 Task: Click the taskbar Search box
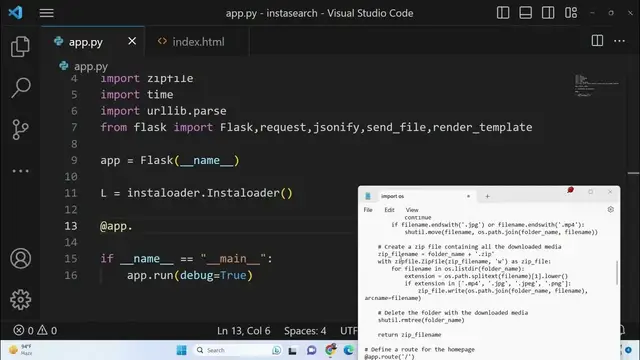tap(238, 350)
